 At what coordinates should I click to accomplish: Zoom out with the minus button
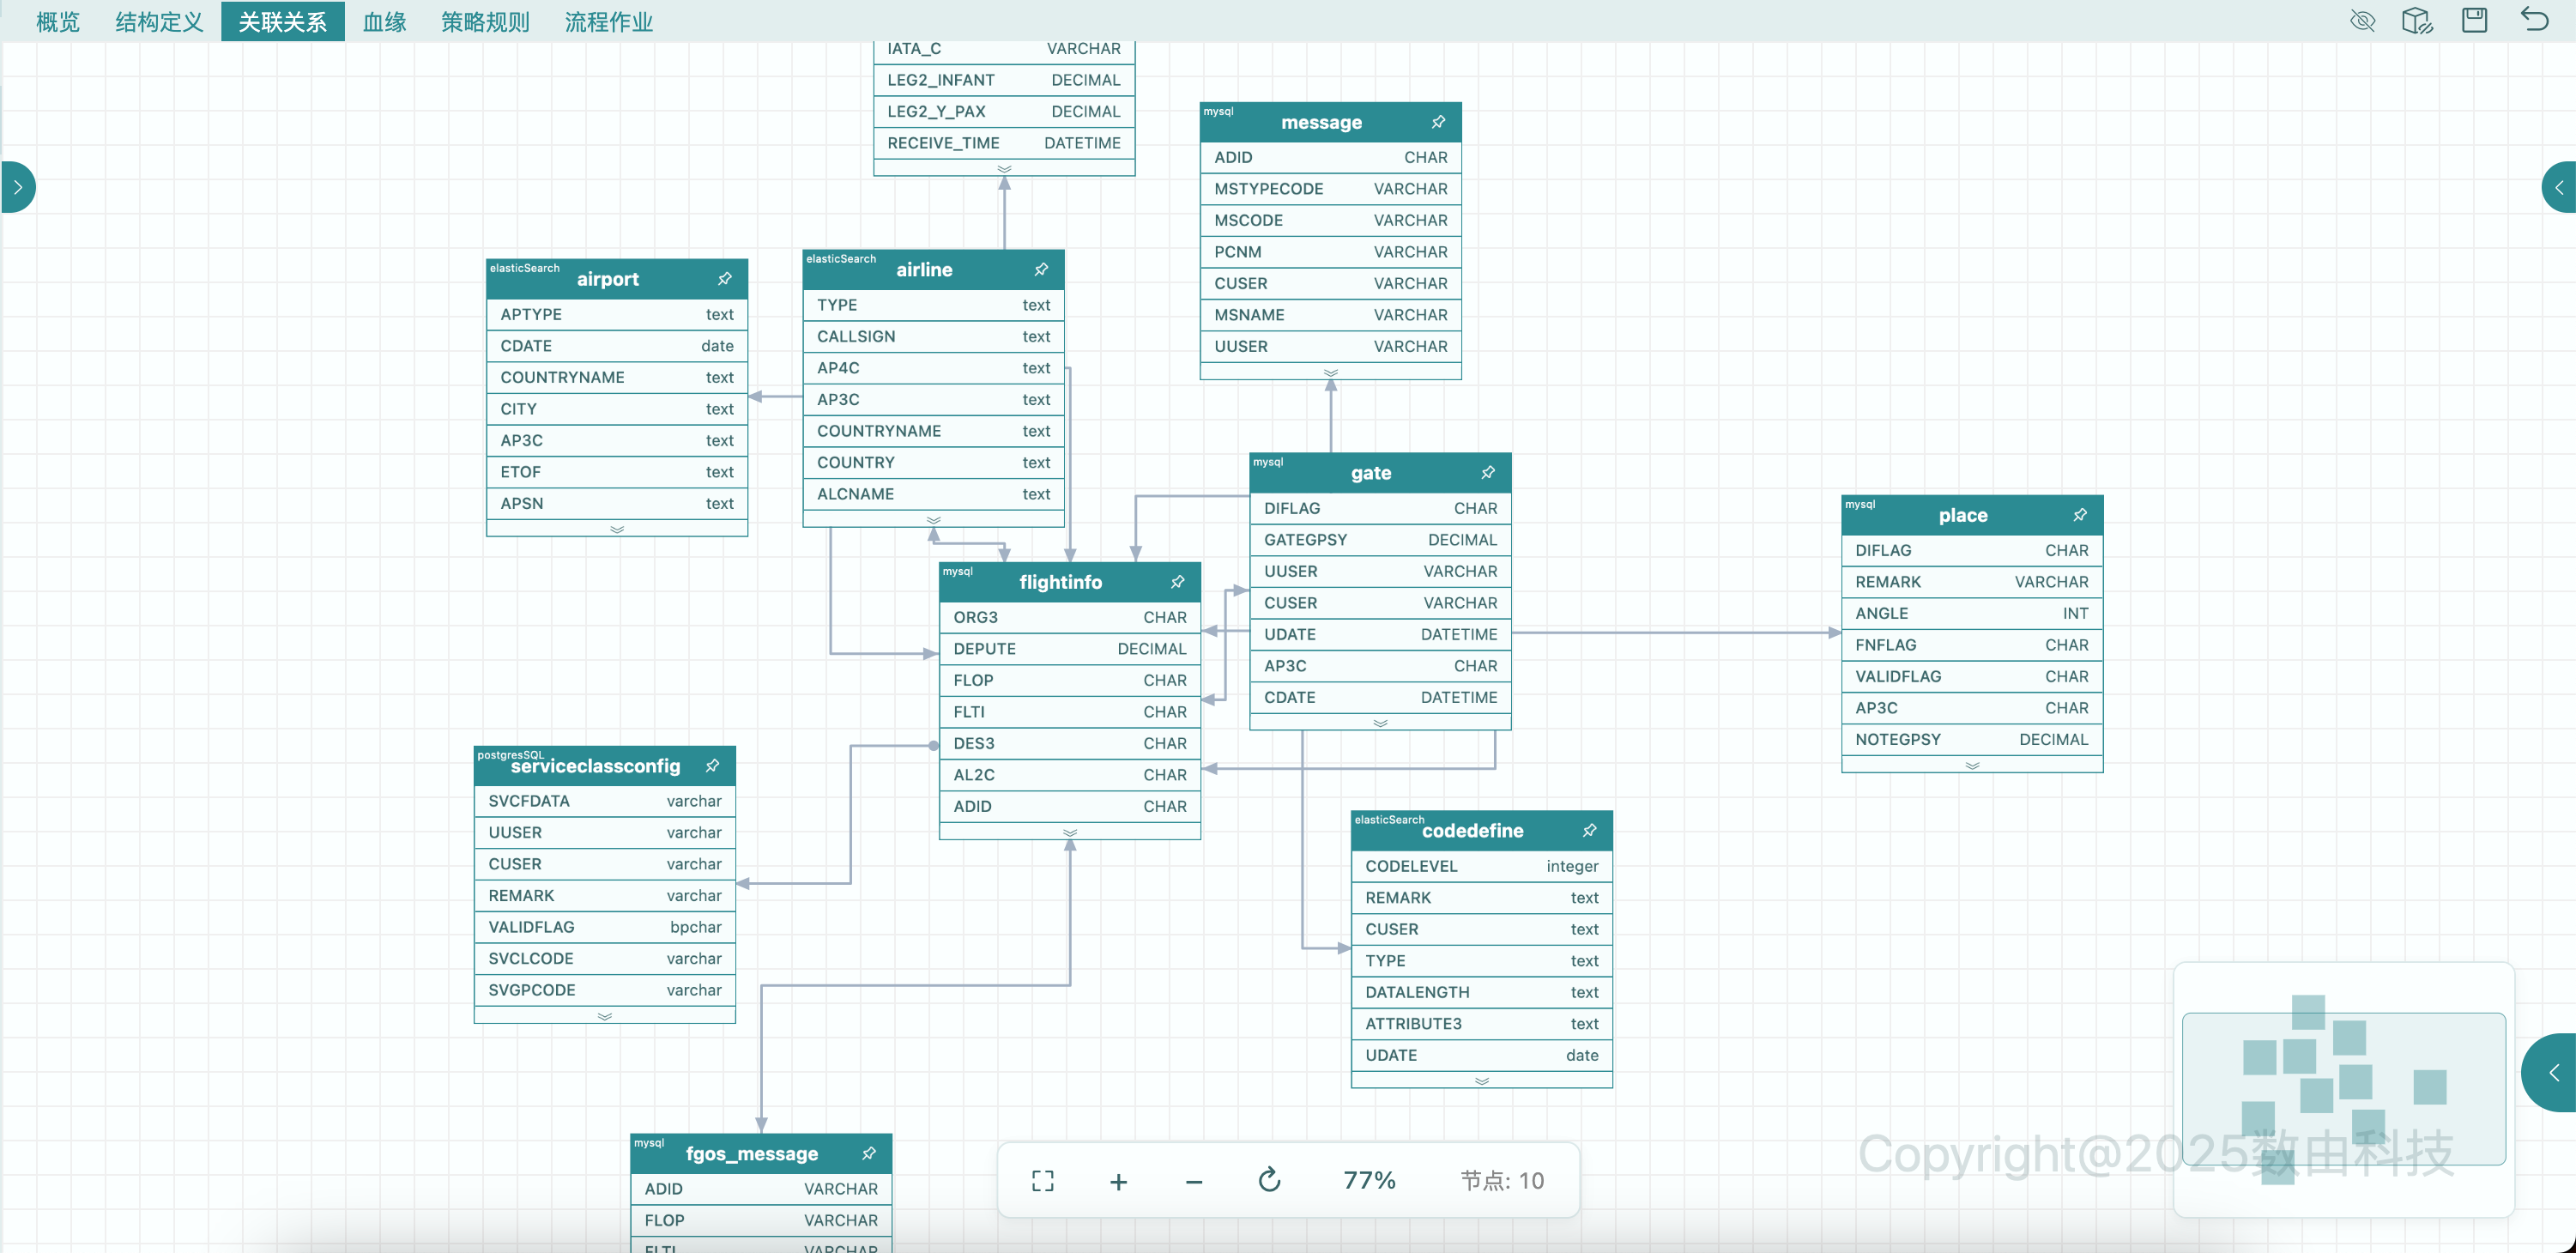tap(1194, 1181)
